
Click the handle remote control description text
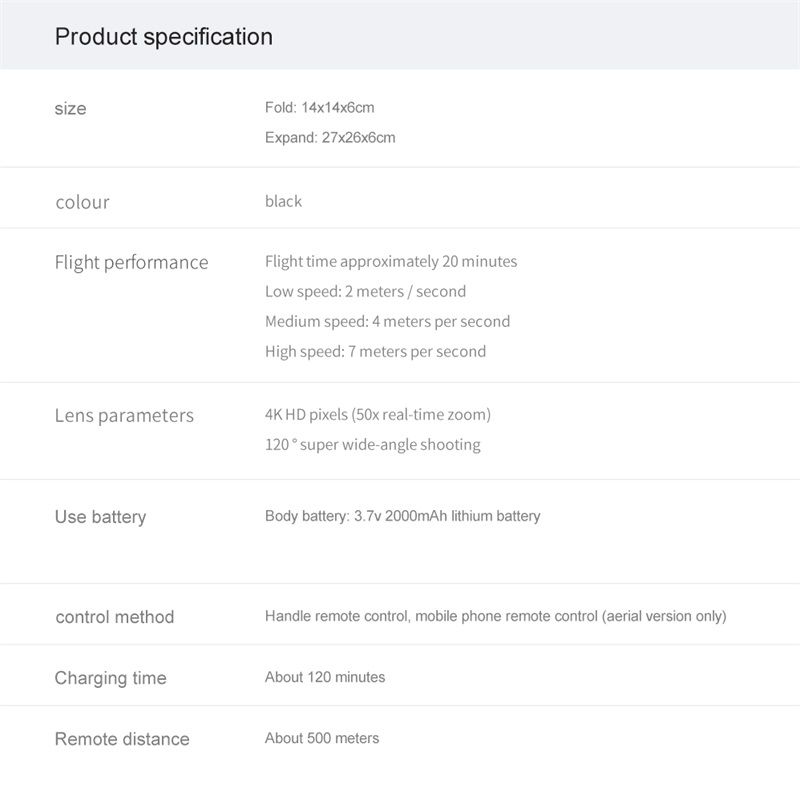[495, 617]
